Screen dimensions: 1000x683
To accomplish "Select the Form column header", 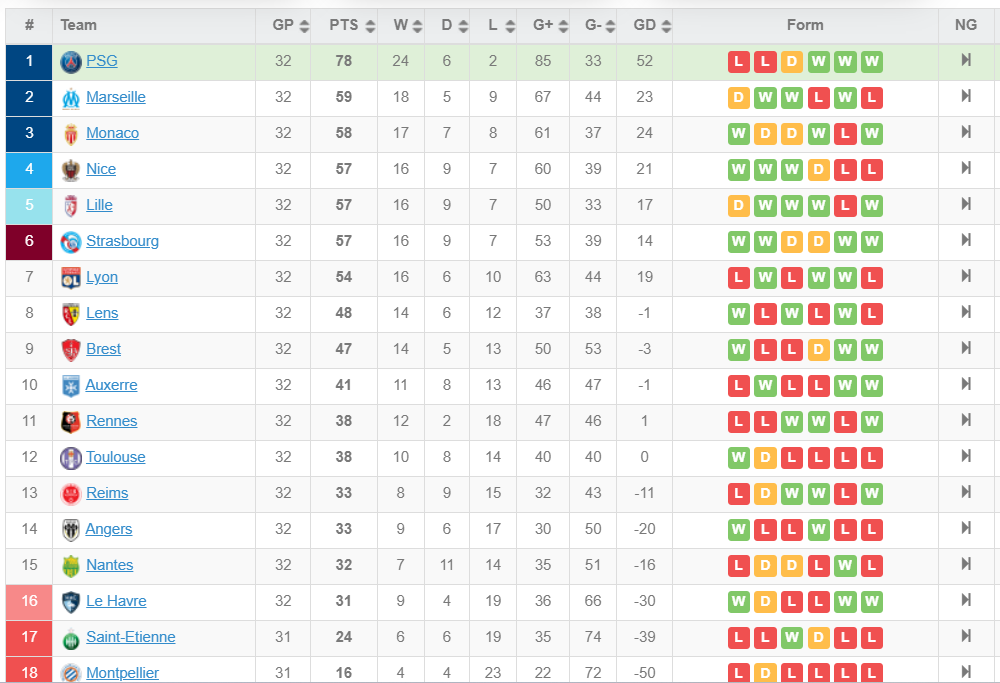I will coord(805,26).
